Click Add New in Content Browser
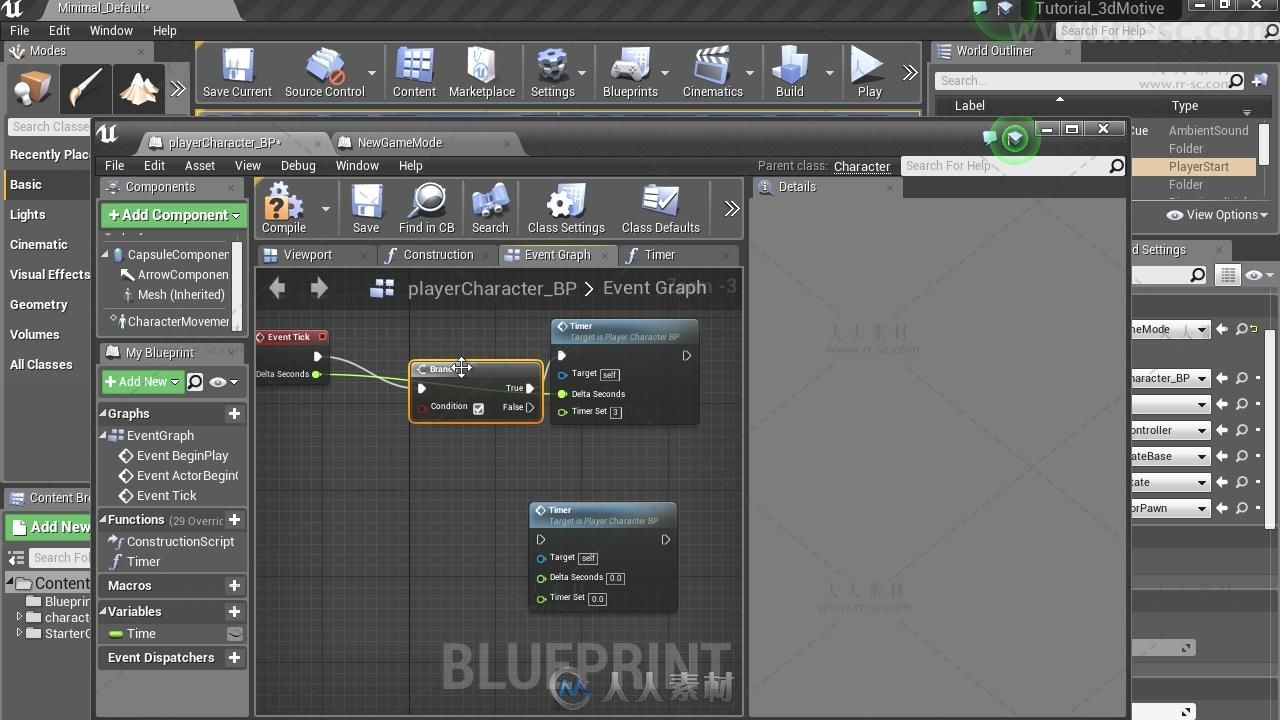This screenshot has width=1280, height=720. click(x=50, y=527)
